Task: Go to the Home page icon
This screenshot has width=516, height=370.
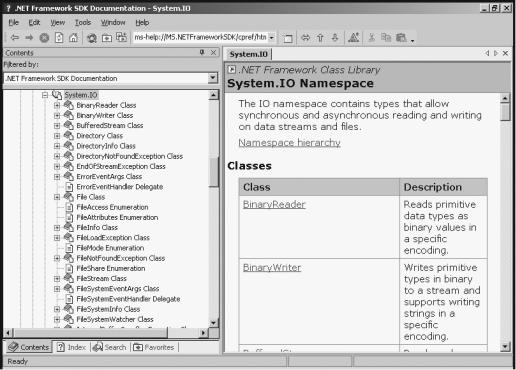Action: click(x=73, y=38)
